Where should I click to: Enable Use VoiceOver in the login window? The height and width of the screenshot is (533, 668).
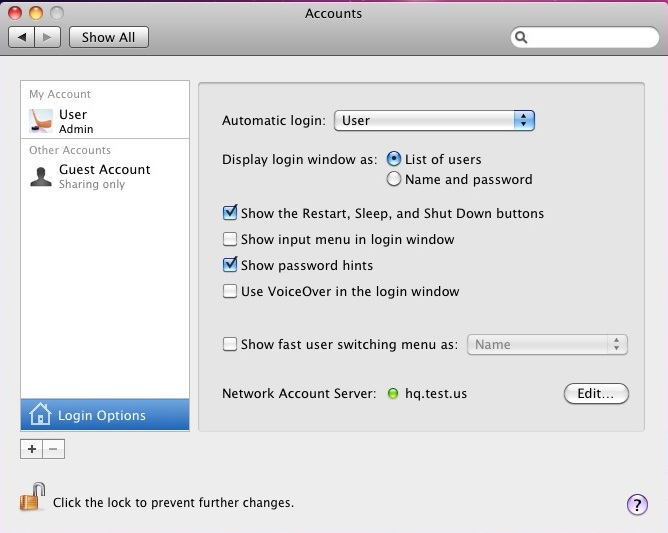pos(230,291)
